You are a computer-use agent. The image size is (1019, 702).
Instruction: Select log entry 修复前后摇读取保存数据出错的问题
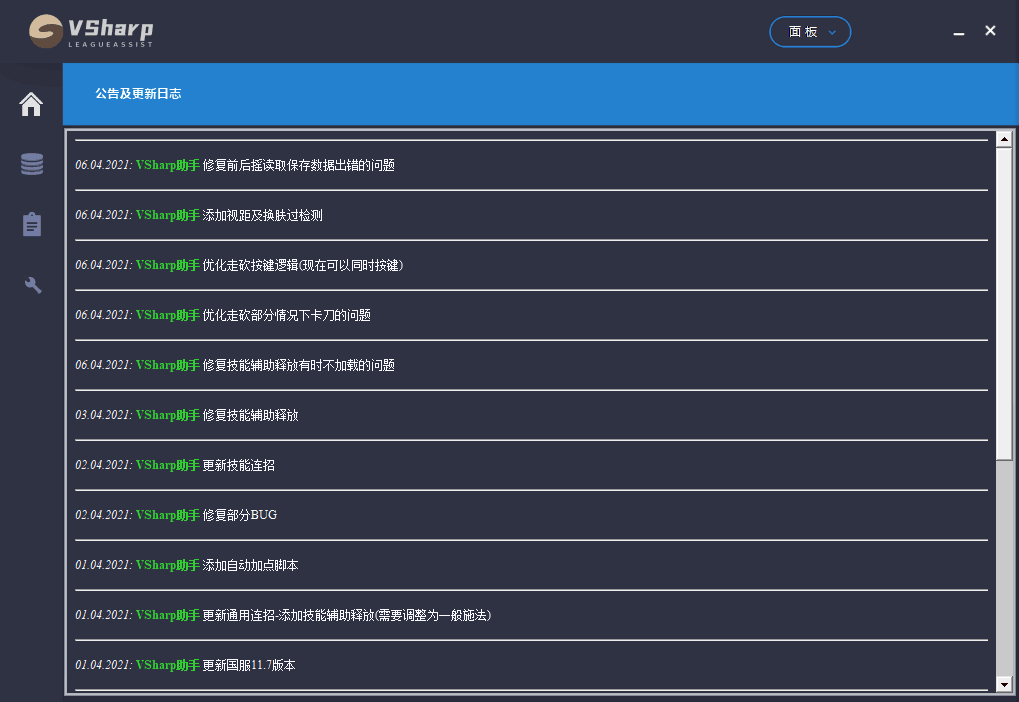tap(235, 165)
